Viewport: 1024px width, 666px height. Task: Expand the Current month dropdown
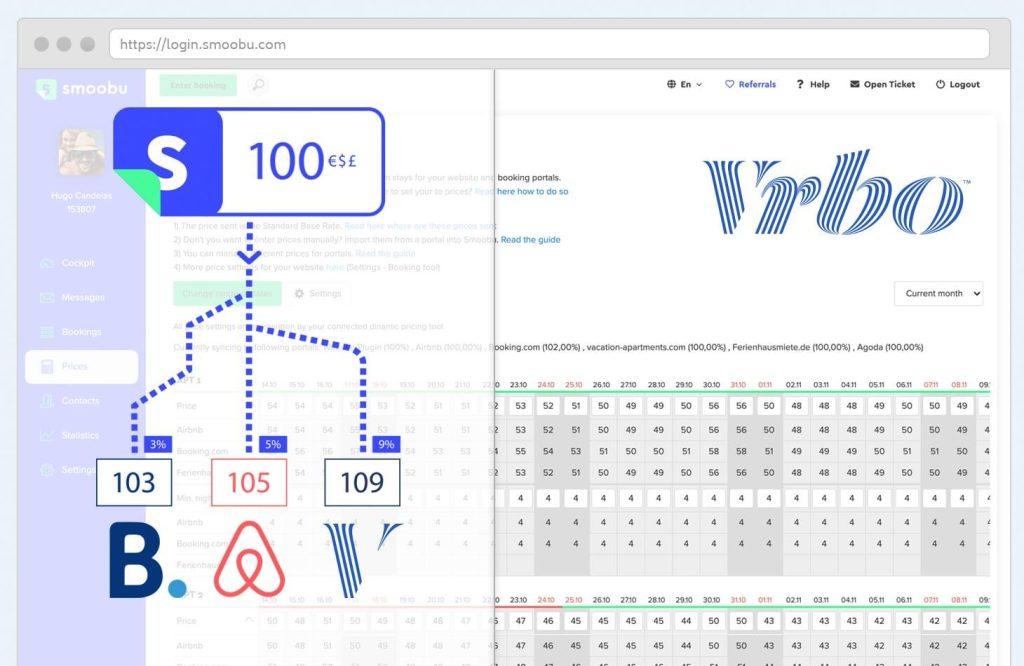[938, 293]
